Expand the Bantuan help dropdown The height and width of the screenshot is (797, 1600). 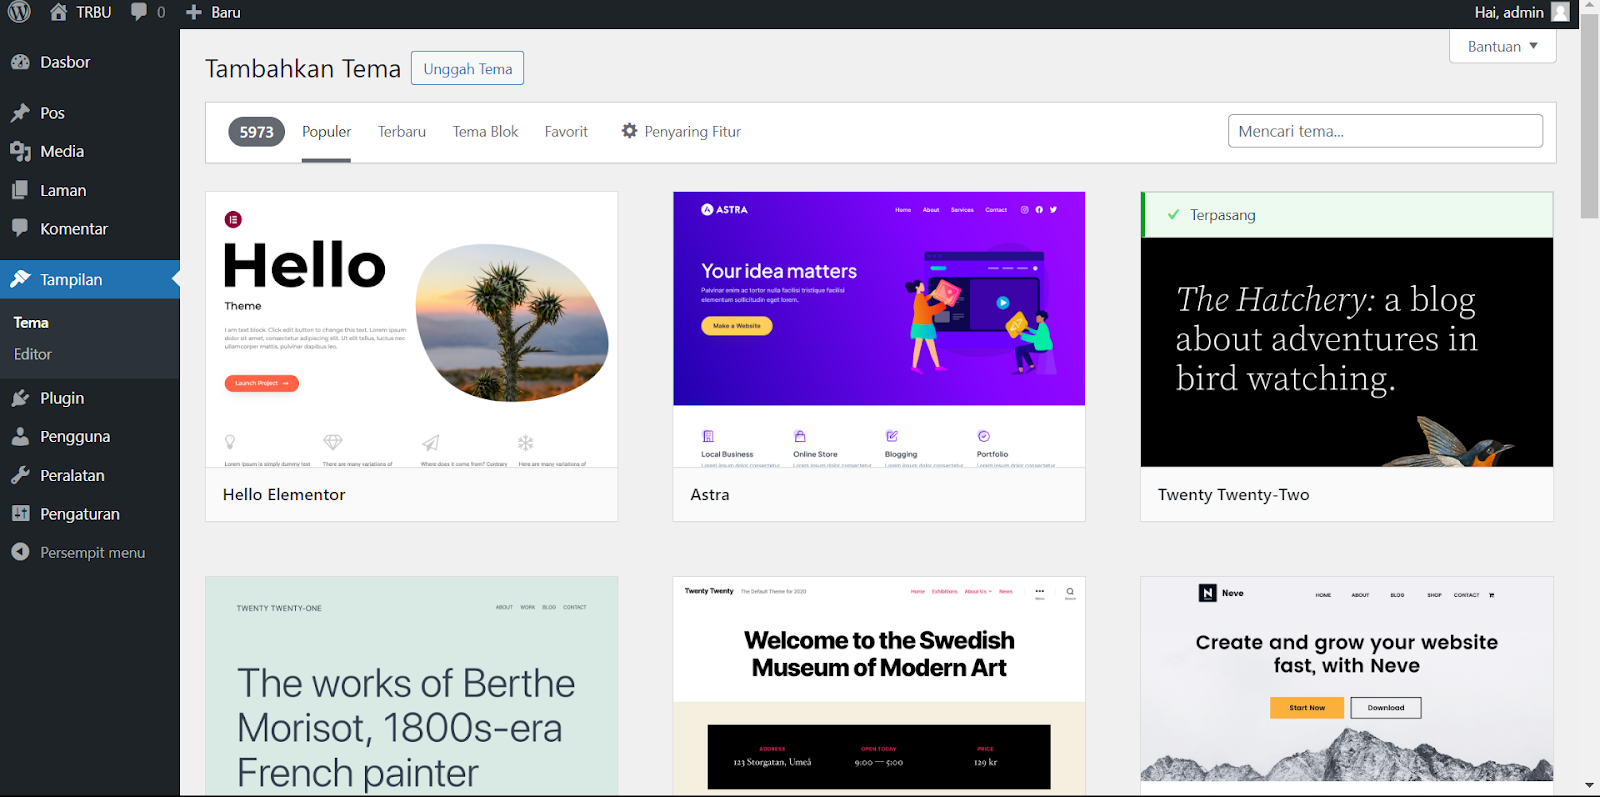[x=1502, y=46]
